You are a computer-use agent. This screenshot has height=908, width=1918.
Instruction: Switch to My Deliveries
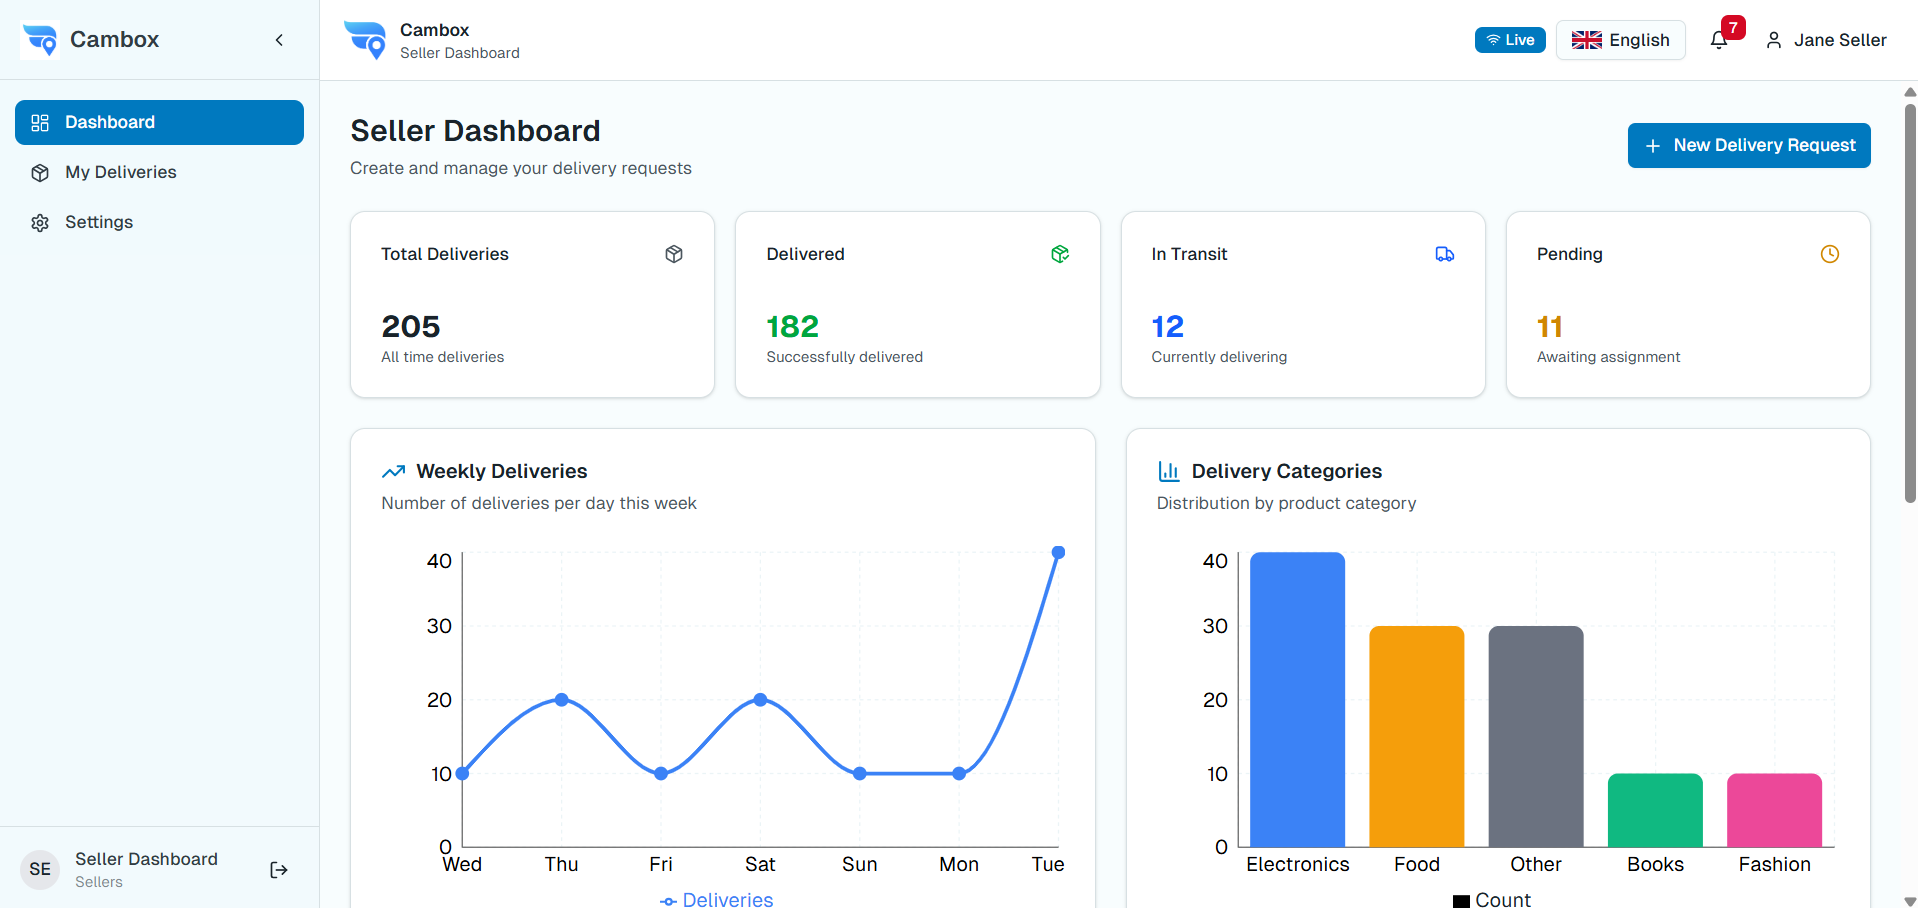click(120, 172)
